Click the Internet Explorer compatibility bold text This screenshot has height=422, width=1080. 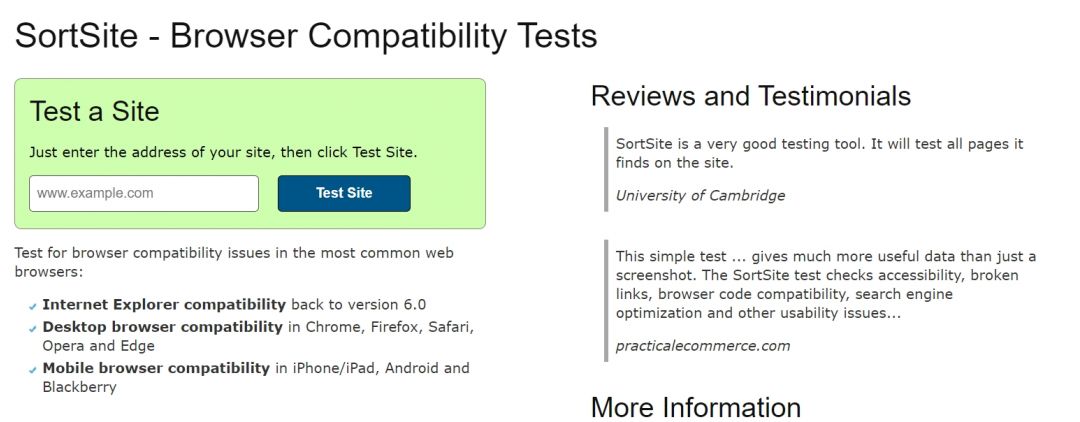164,304
